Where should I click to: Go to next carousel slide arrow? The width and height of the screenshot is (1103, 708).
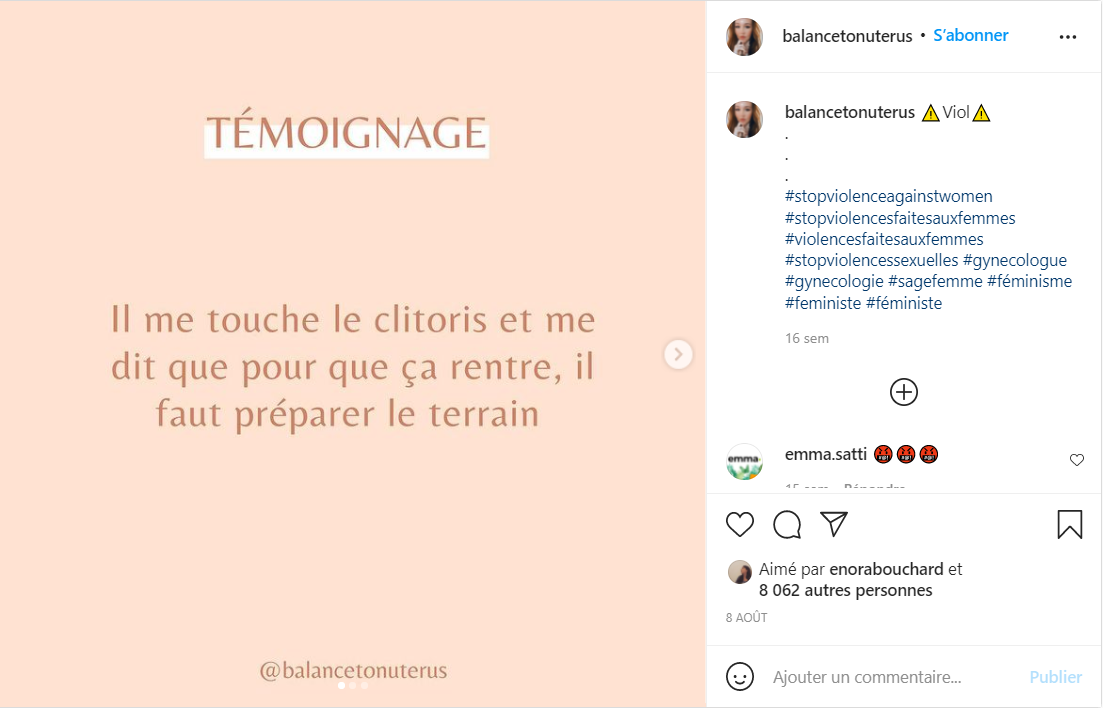[678, 354]
